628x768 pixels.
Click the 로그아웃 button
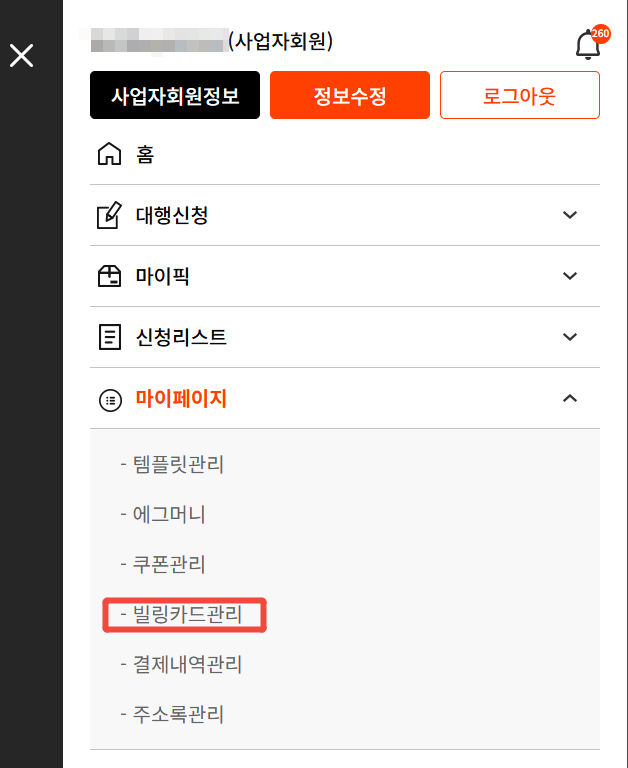tap(520, 95)
